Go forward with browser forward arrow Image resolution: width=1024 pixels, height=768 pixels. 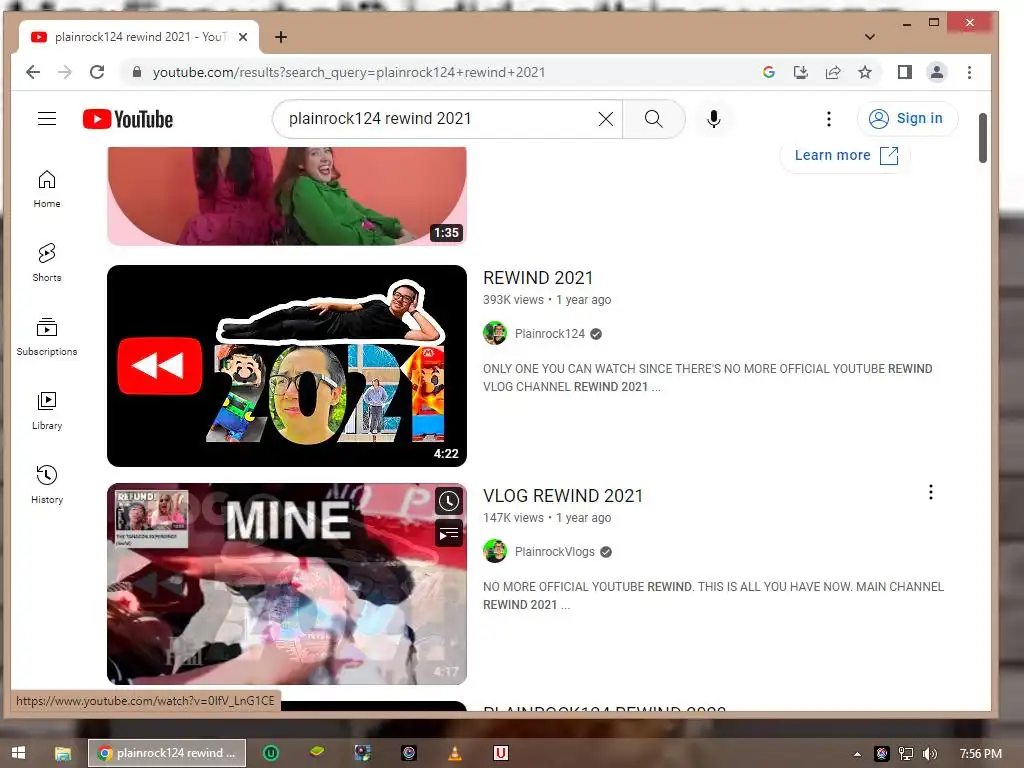click(65, 72)
